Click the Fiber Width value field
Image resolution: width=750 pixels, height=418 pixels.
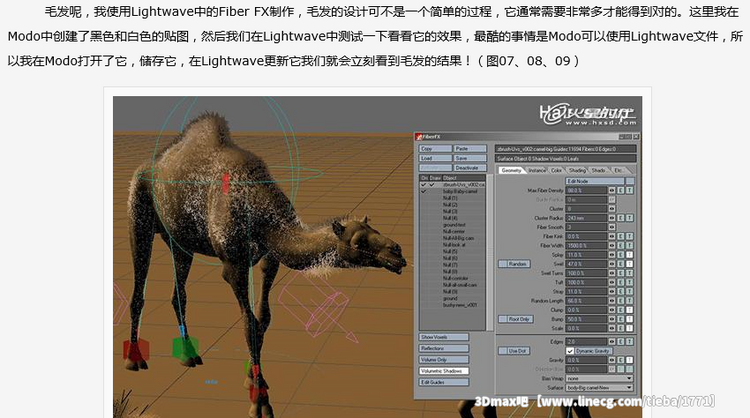(x=586, y=245)
